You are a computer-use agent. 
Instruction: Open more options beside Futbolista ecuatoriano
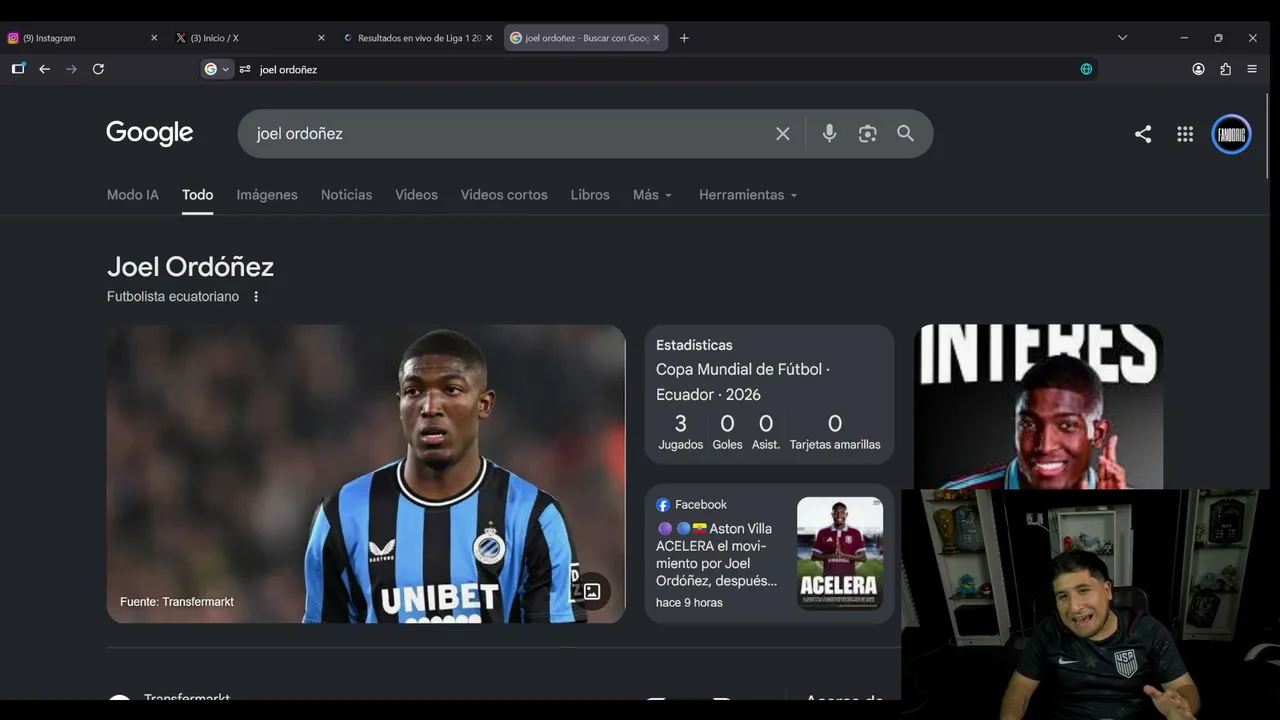[x=256, y=297]
